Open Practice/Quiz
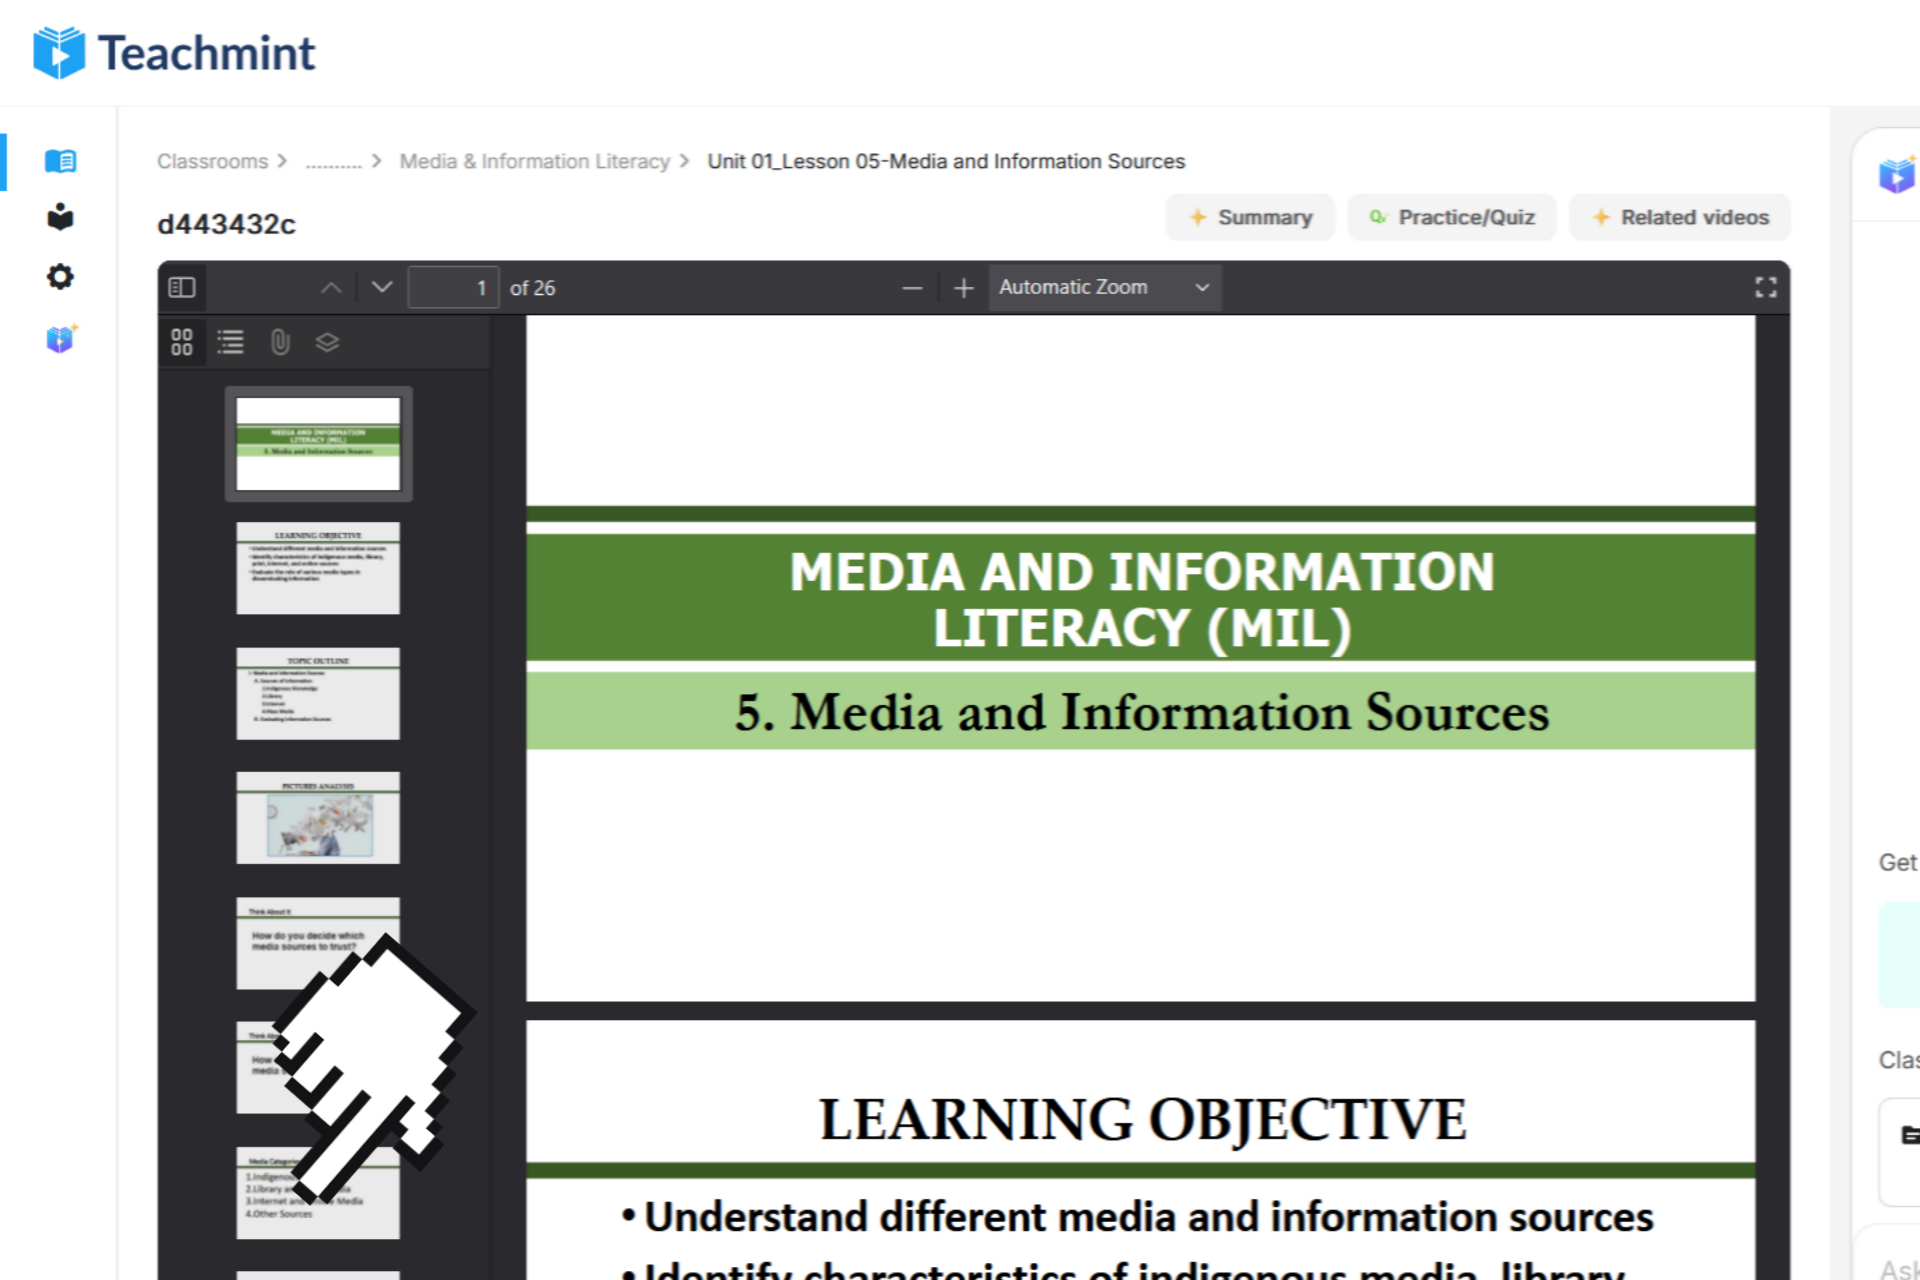The height and width of the screenshot is (1280, 1920). 1452,217
